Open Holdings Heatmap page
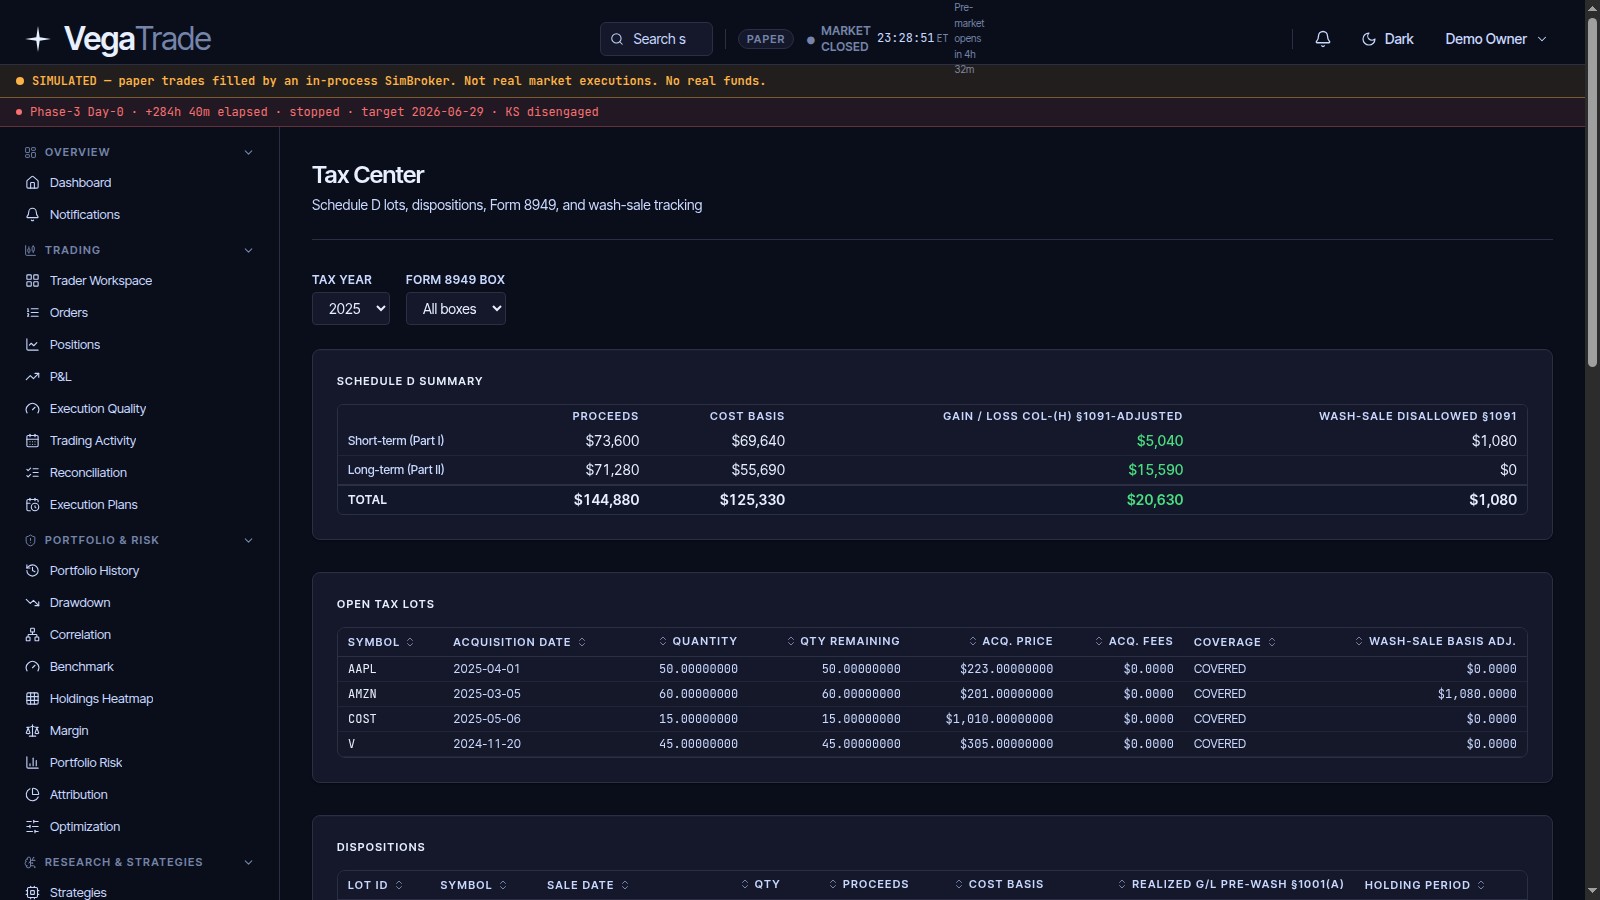1600x900 pixels. point(101,699)
